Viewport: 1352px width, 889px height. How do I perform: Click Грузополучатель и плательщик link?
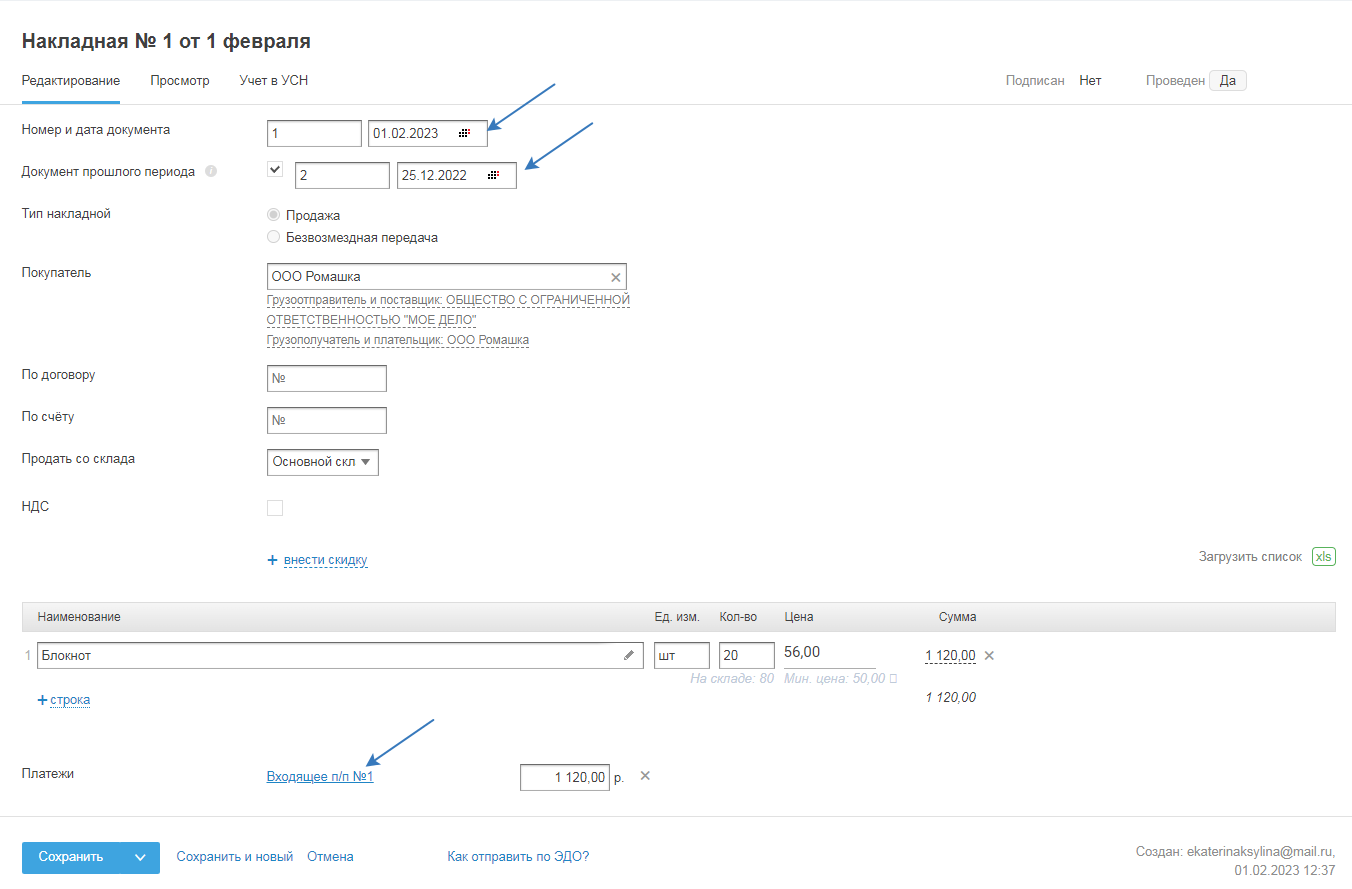pyautogui.click(x=398, y=340)
